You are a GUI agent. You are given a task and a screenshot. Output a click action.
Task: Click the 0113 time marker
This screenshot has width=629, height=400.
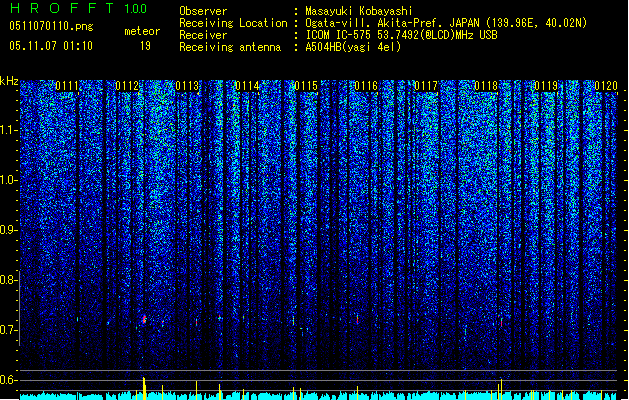click(x=187, y=86)
